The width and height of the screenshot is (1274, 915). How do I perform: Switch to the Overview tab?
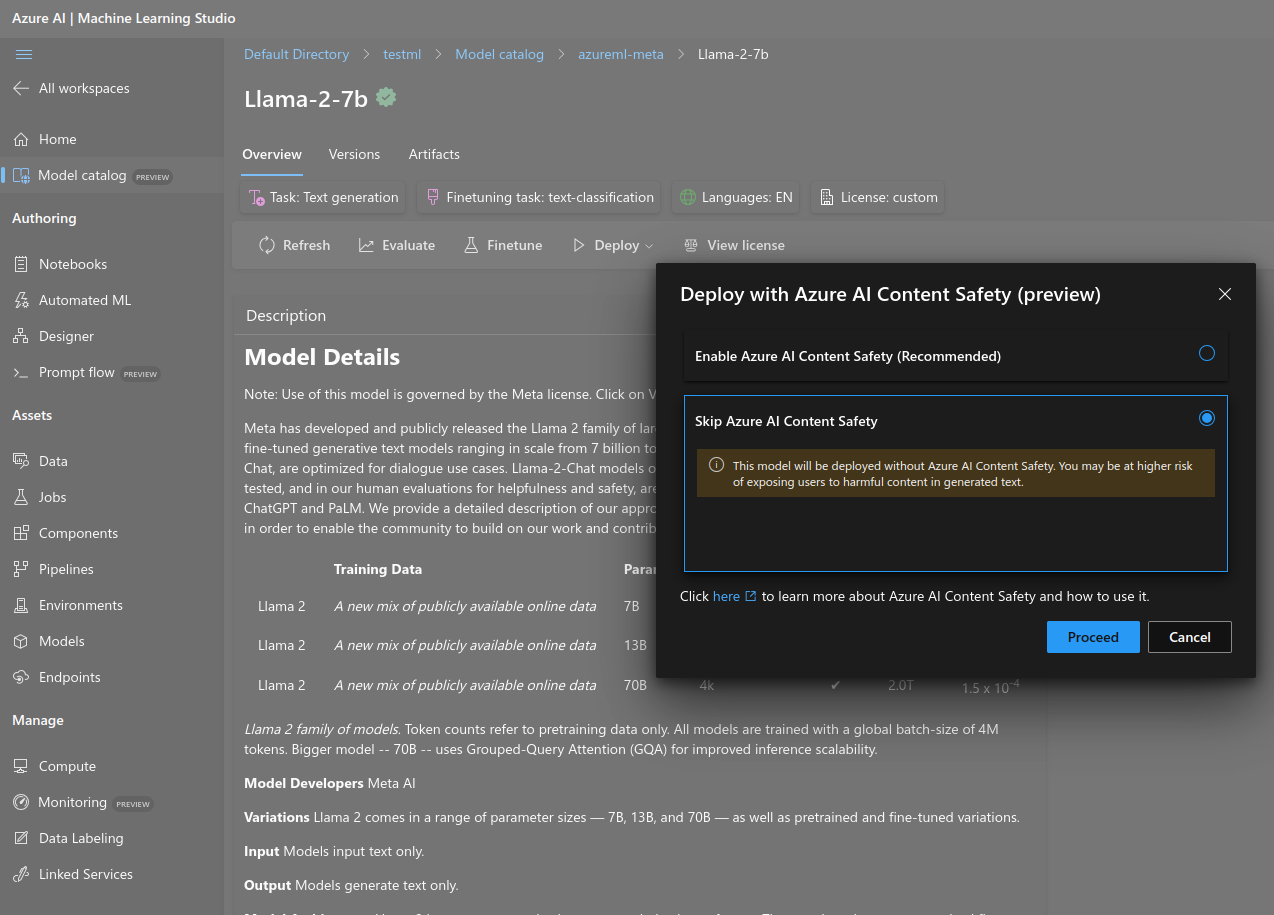tap(272, 154)
